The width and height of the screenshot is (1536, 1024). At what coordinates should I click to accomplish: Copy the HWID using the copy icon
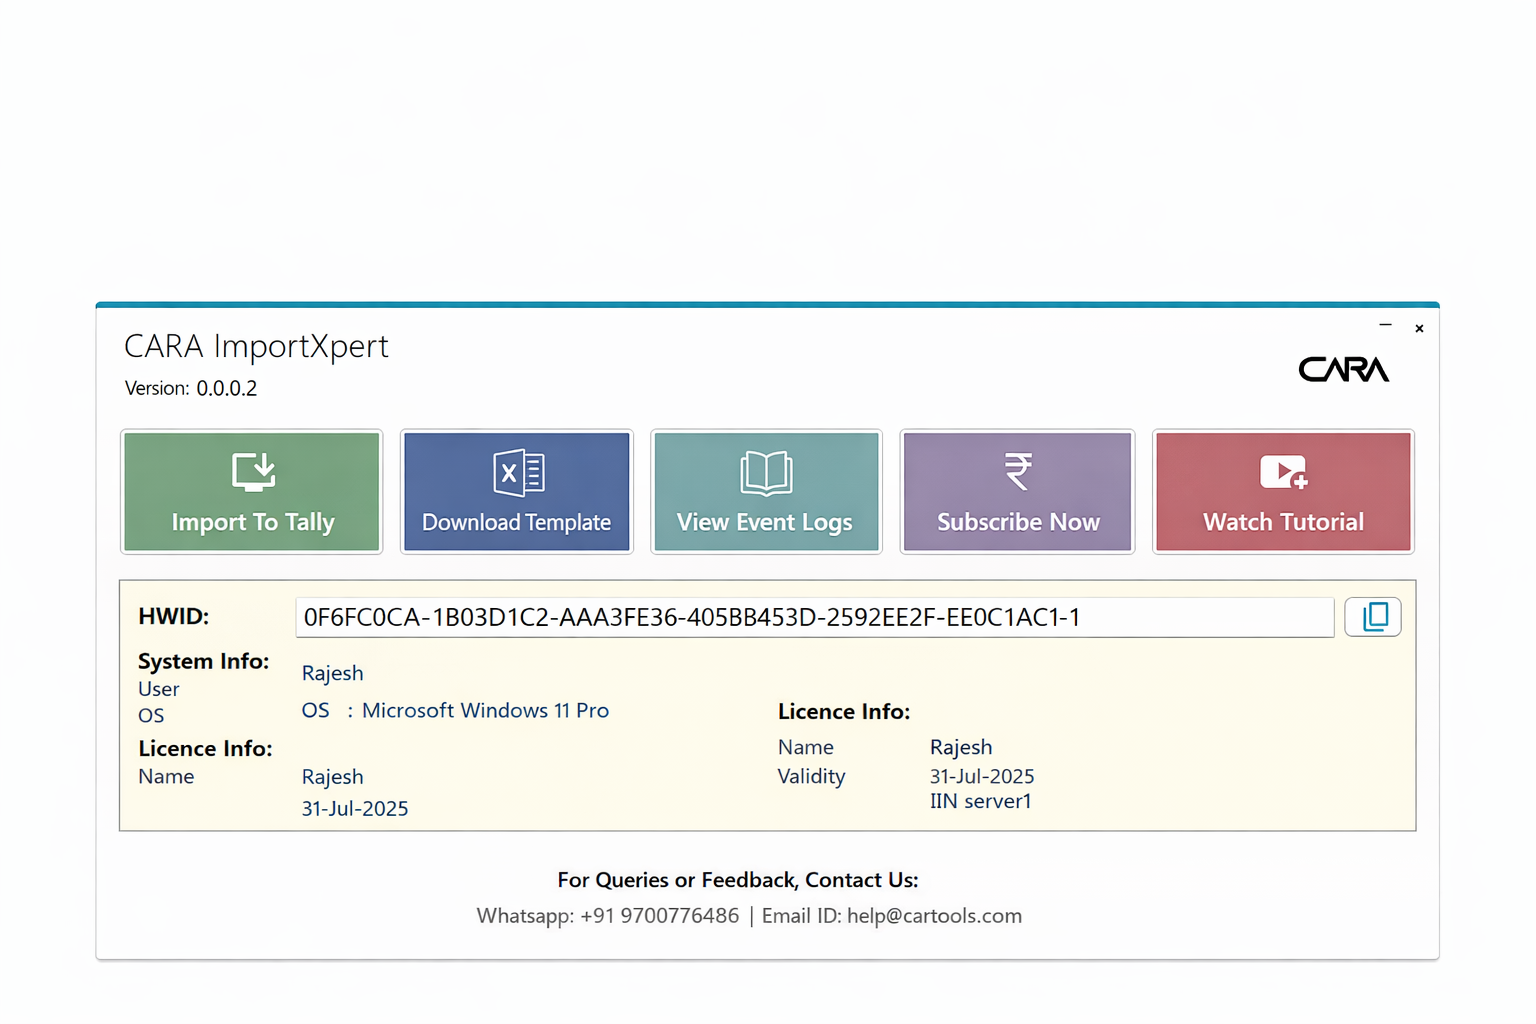(x=1374, y=617)
